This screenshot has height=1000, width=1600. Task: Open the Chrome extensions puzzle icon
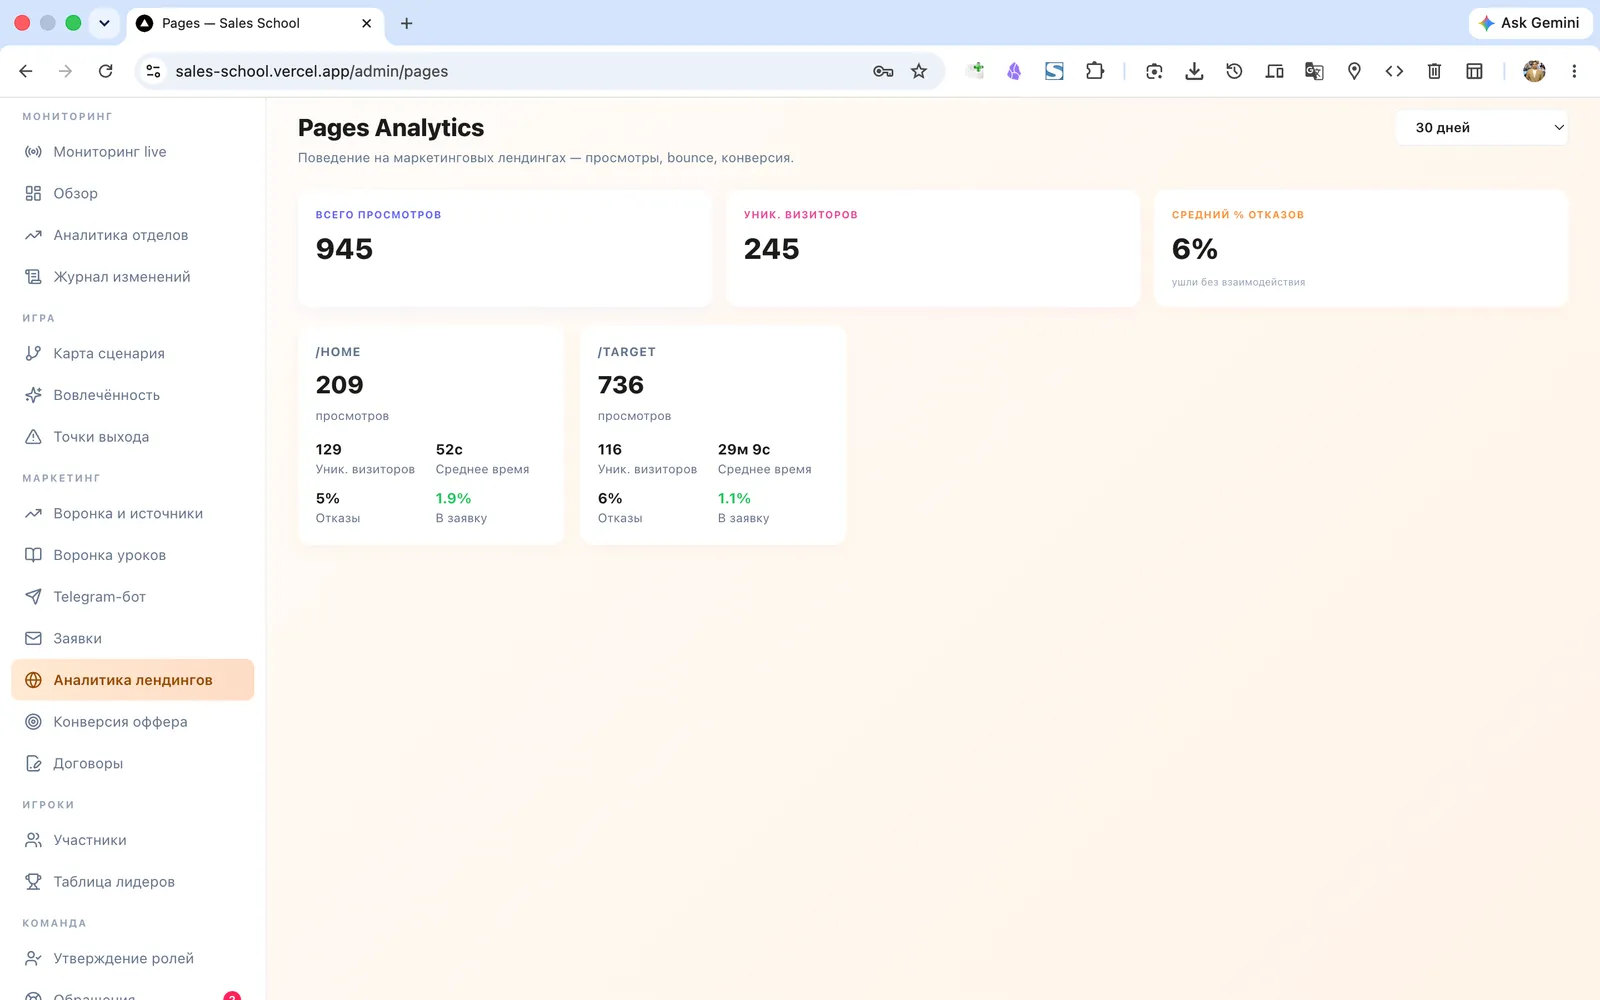(x=1095, y=71)
